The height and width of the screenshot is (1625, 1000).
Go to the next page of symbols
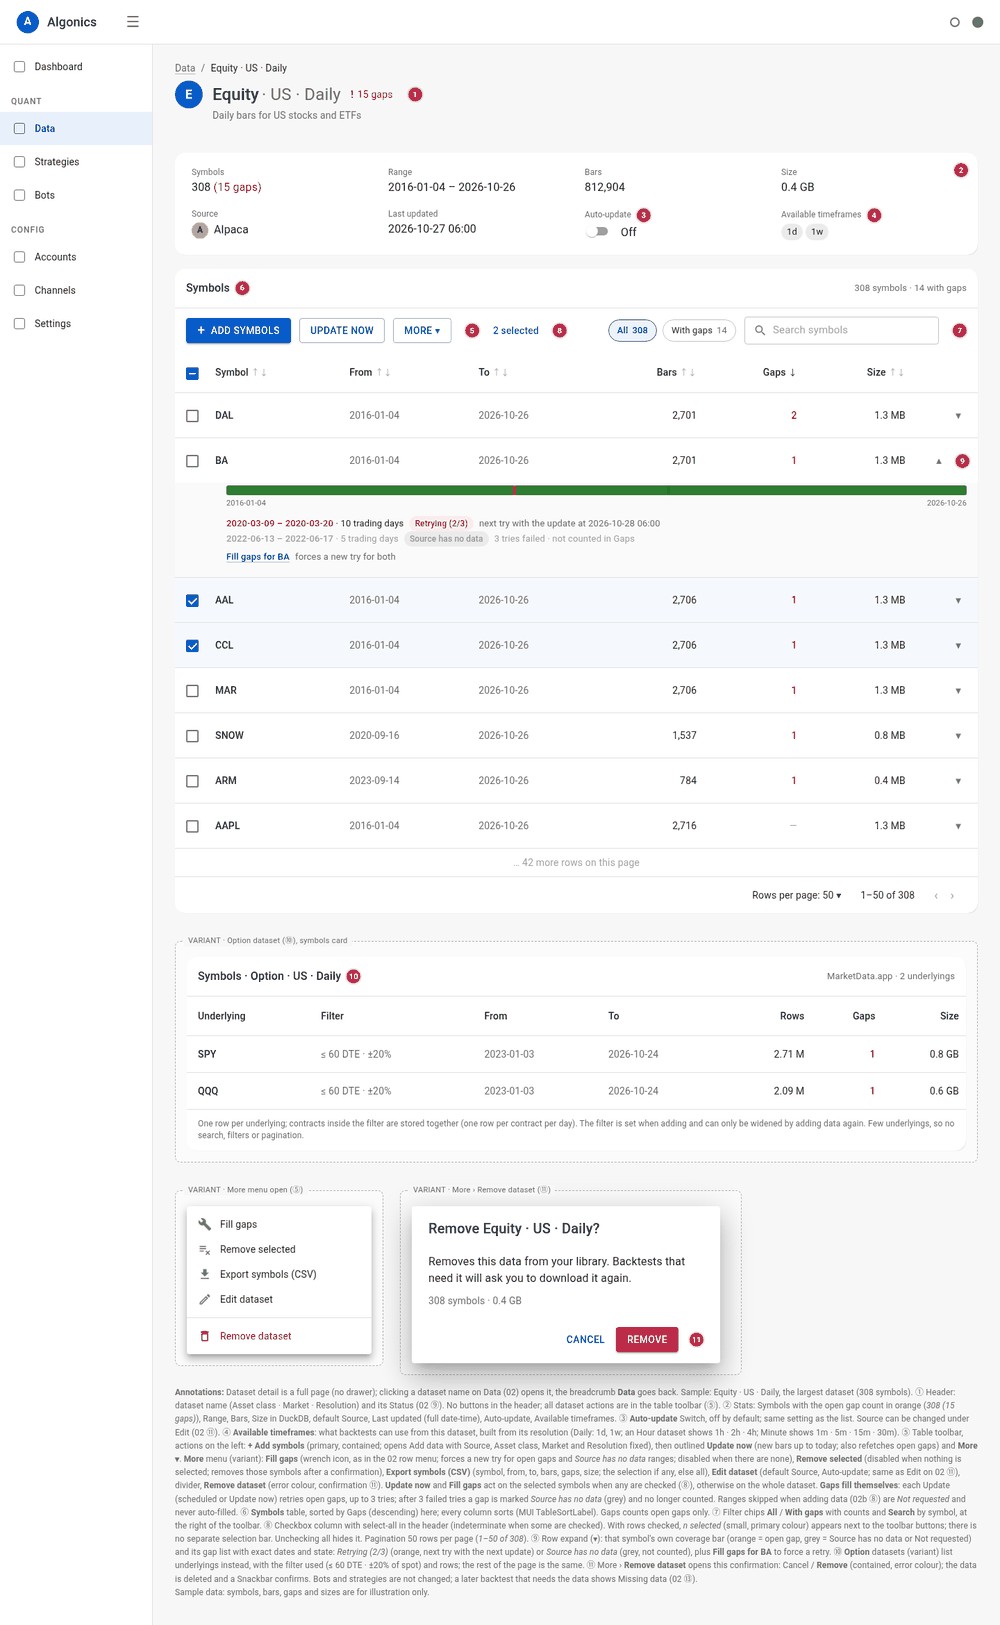[x=952, y=896]
